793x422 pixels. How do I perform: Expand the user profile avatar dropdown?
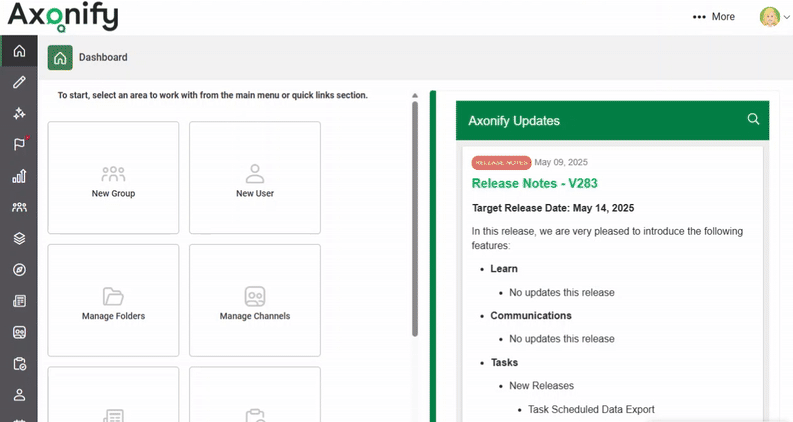click(770, 17)
